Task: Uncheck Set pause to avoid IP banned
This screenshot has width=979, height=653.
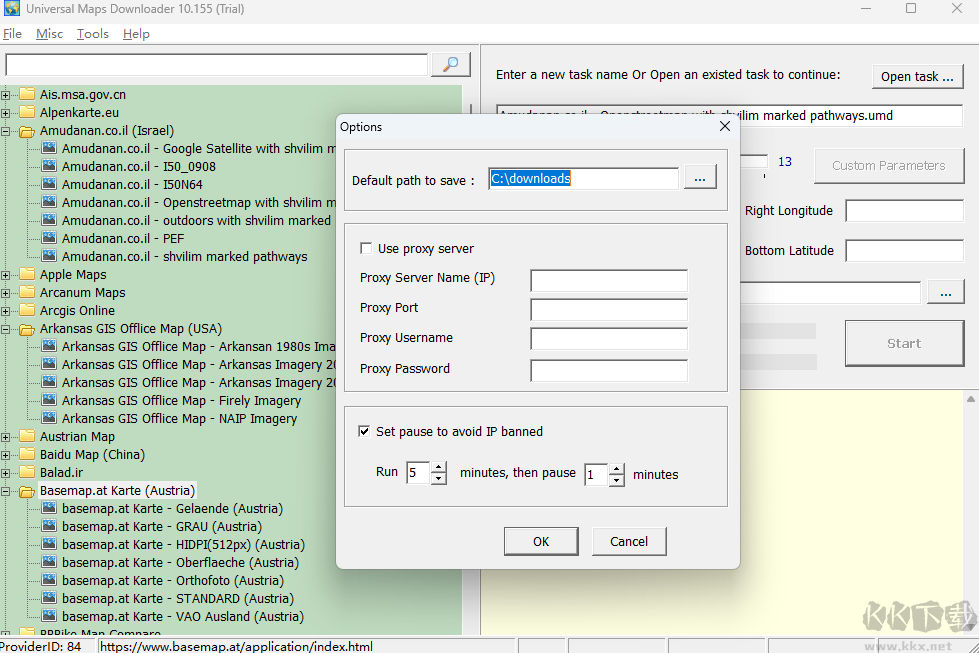Action: pos(365,431)
